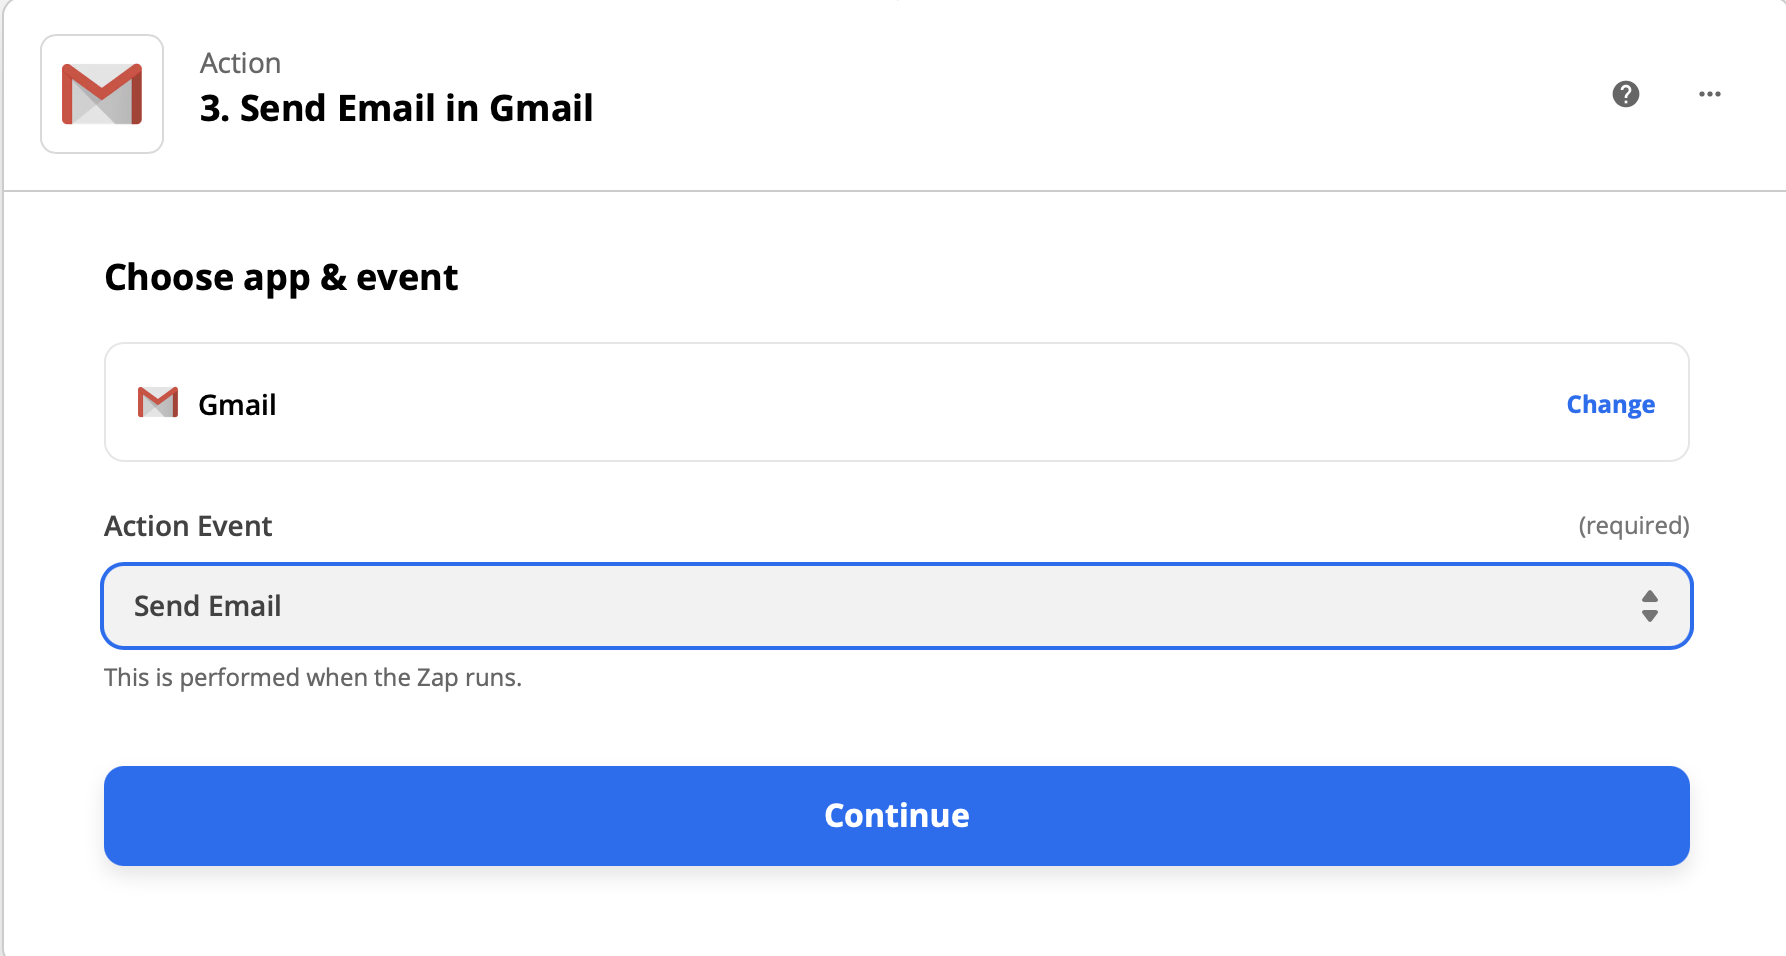Click the blank header area beside the step title
1786x956 pixels.
[1100, 94]
